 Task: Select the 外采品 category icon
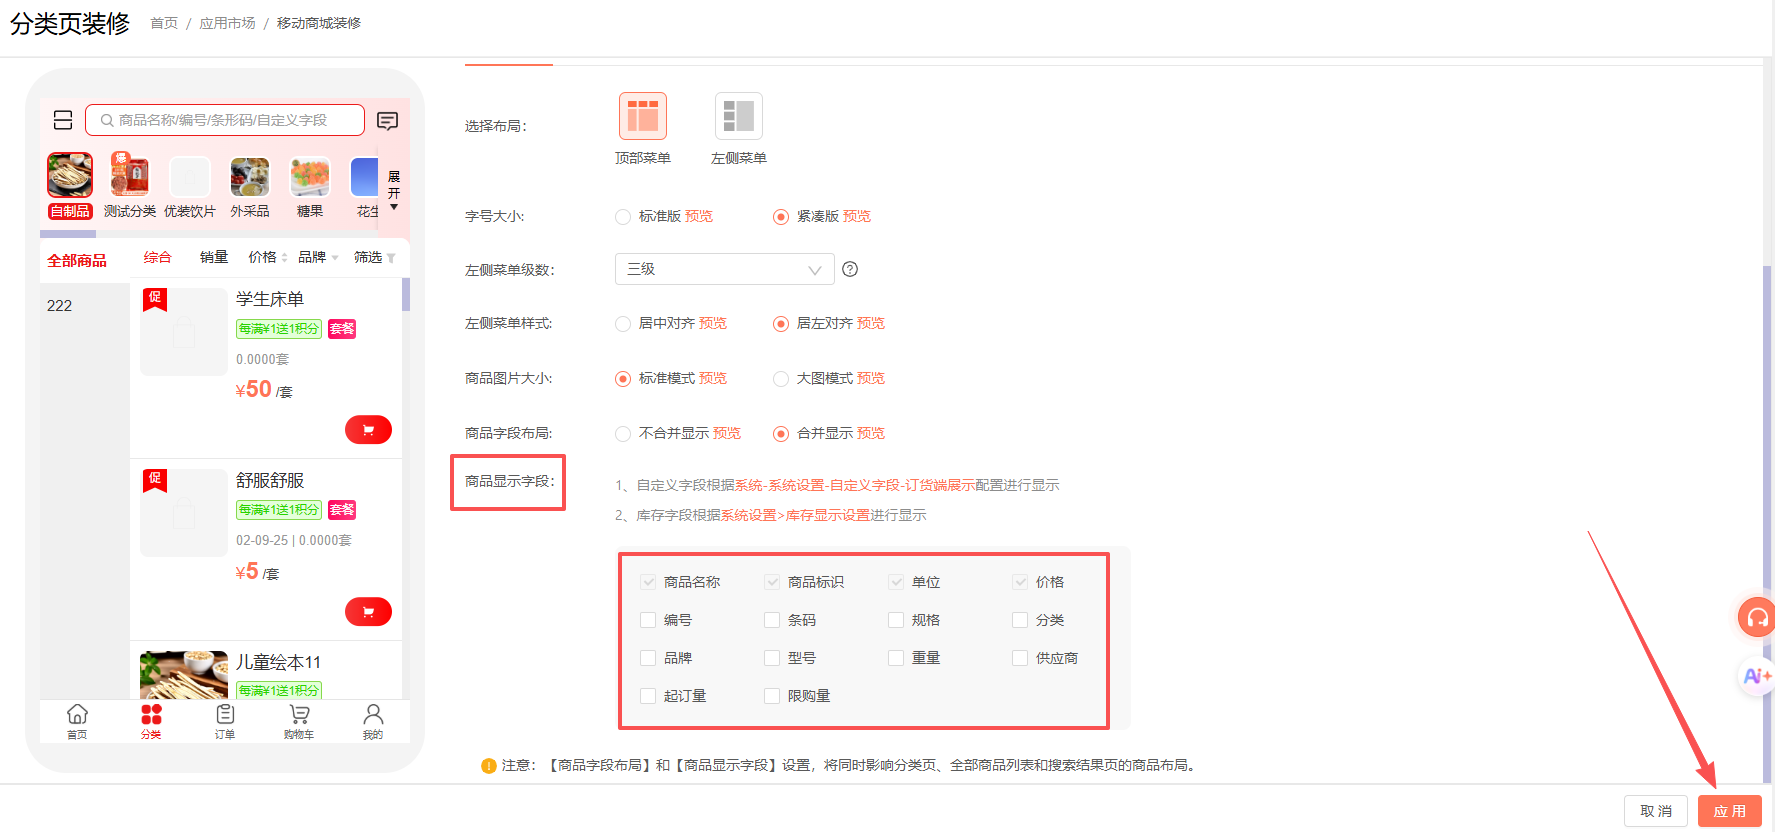[250, 177]
